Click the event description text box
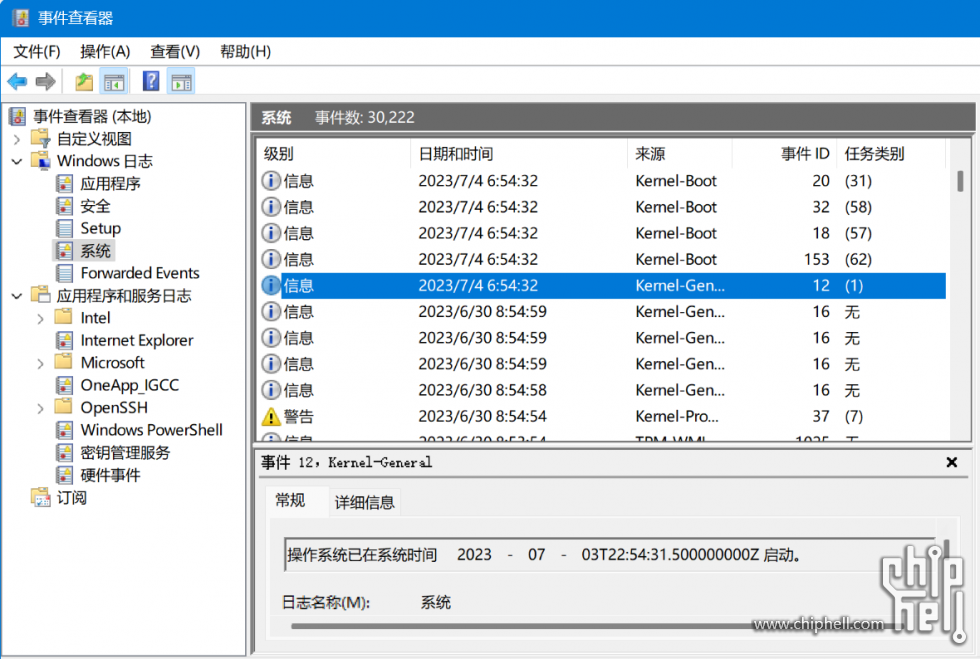The width and height of the screenshot is (980, 659). tap(611, 555)
